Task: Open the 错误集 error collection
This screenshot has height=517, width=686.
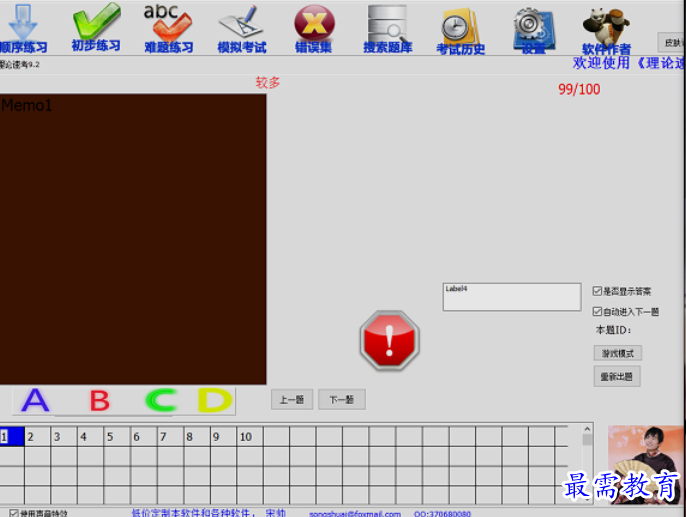Action: [x=314, y=29]
